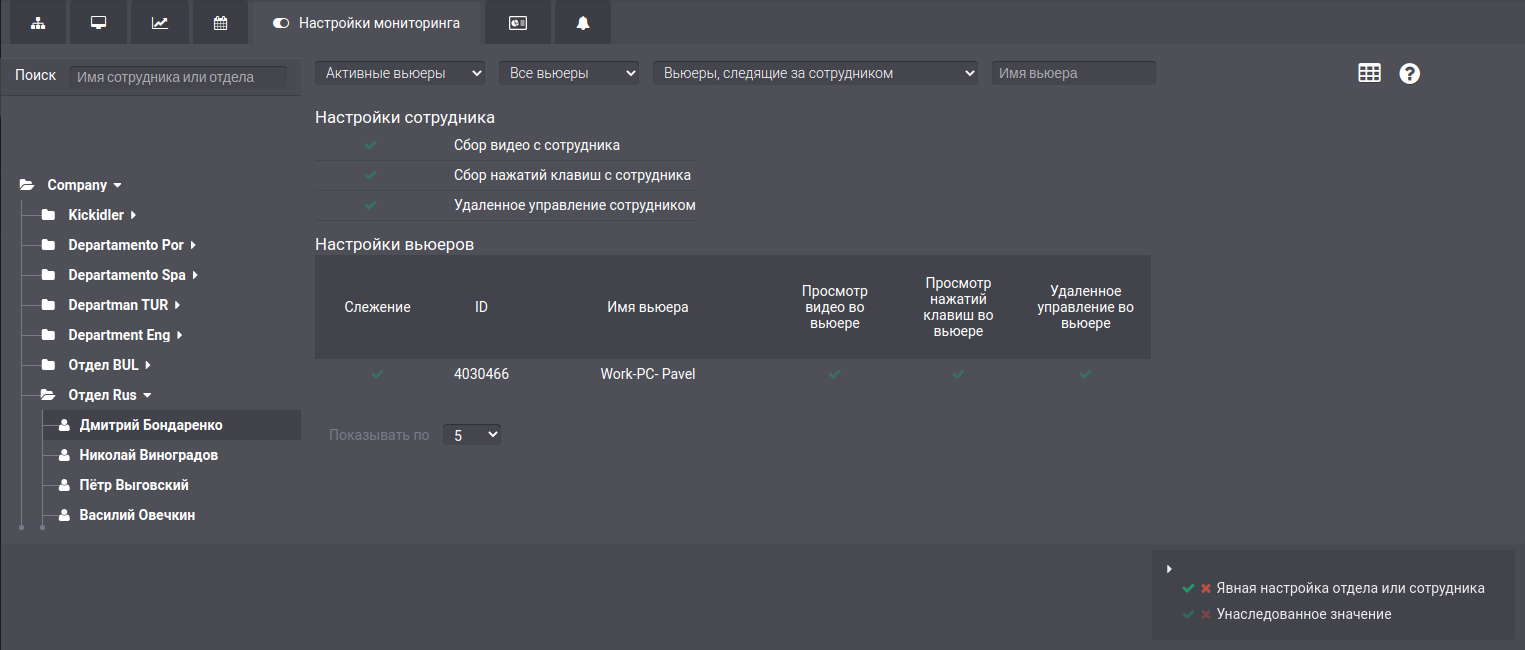The width and height of the screenshot is (1525, 650).
Task: Open the ID card icon tab
Action: [518, 23]
